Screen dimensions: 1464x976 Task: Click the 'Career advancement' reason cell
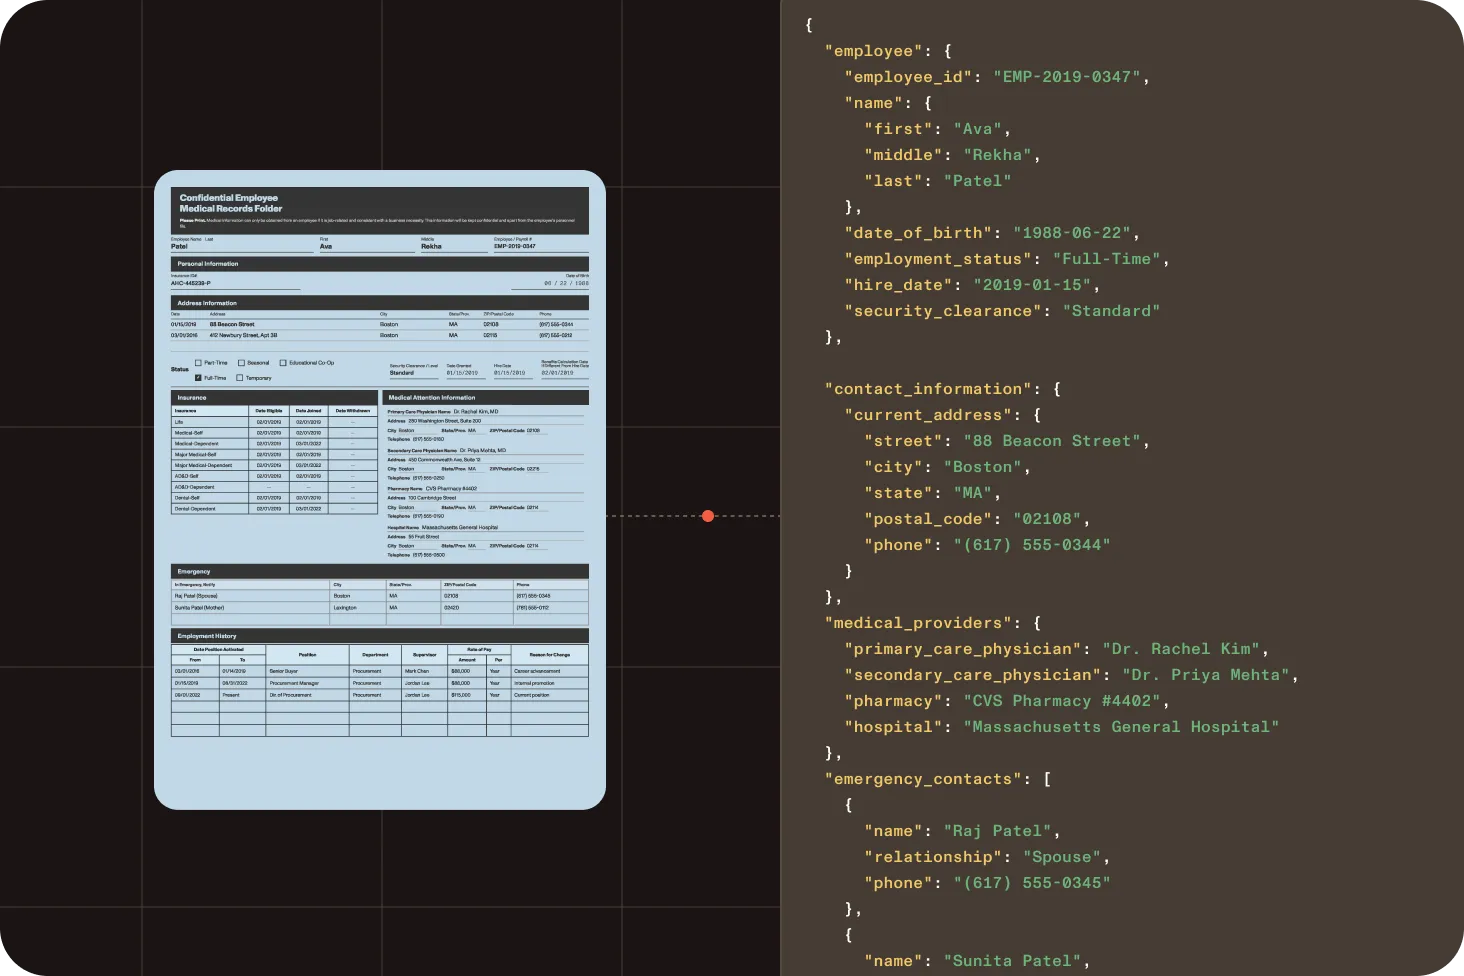pos(550,671)
